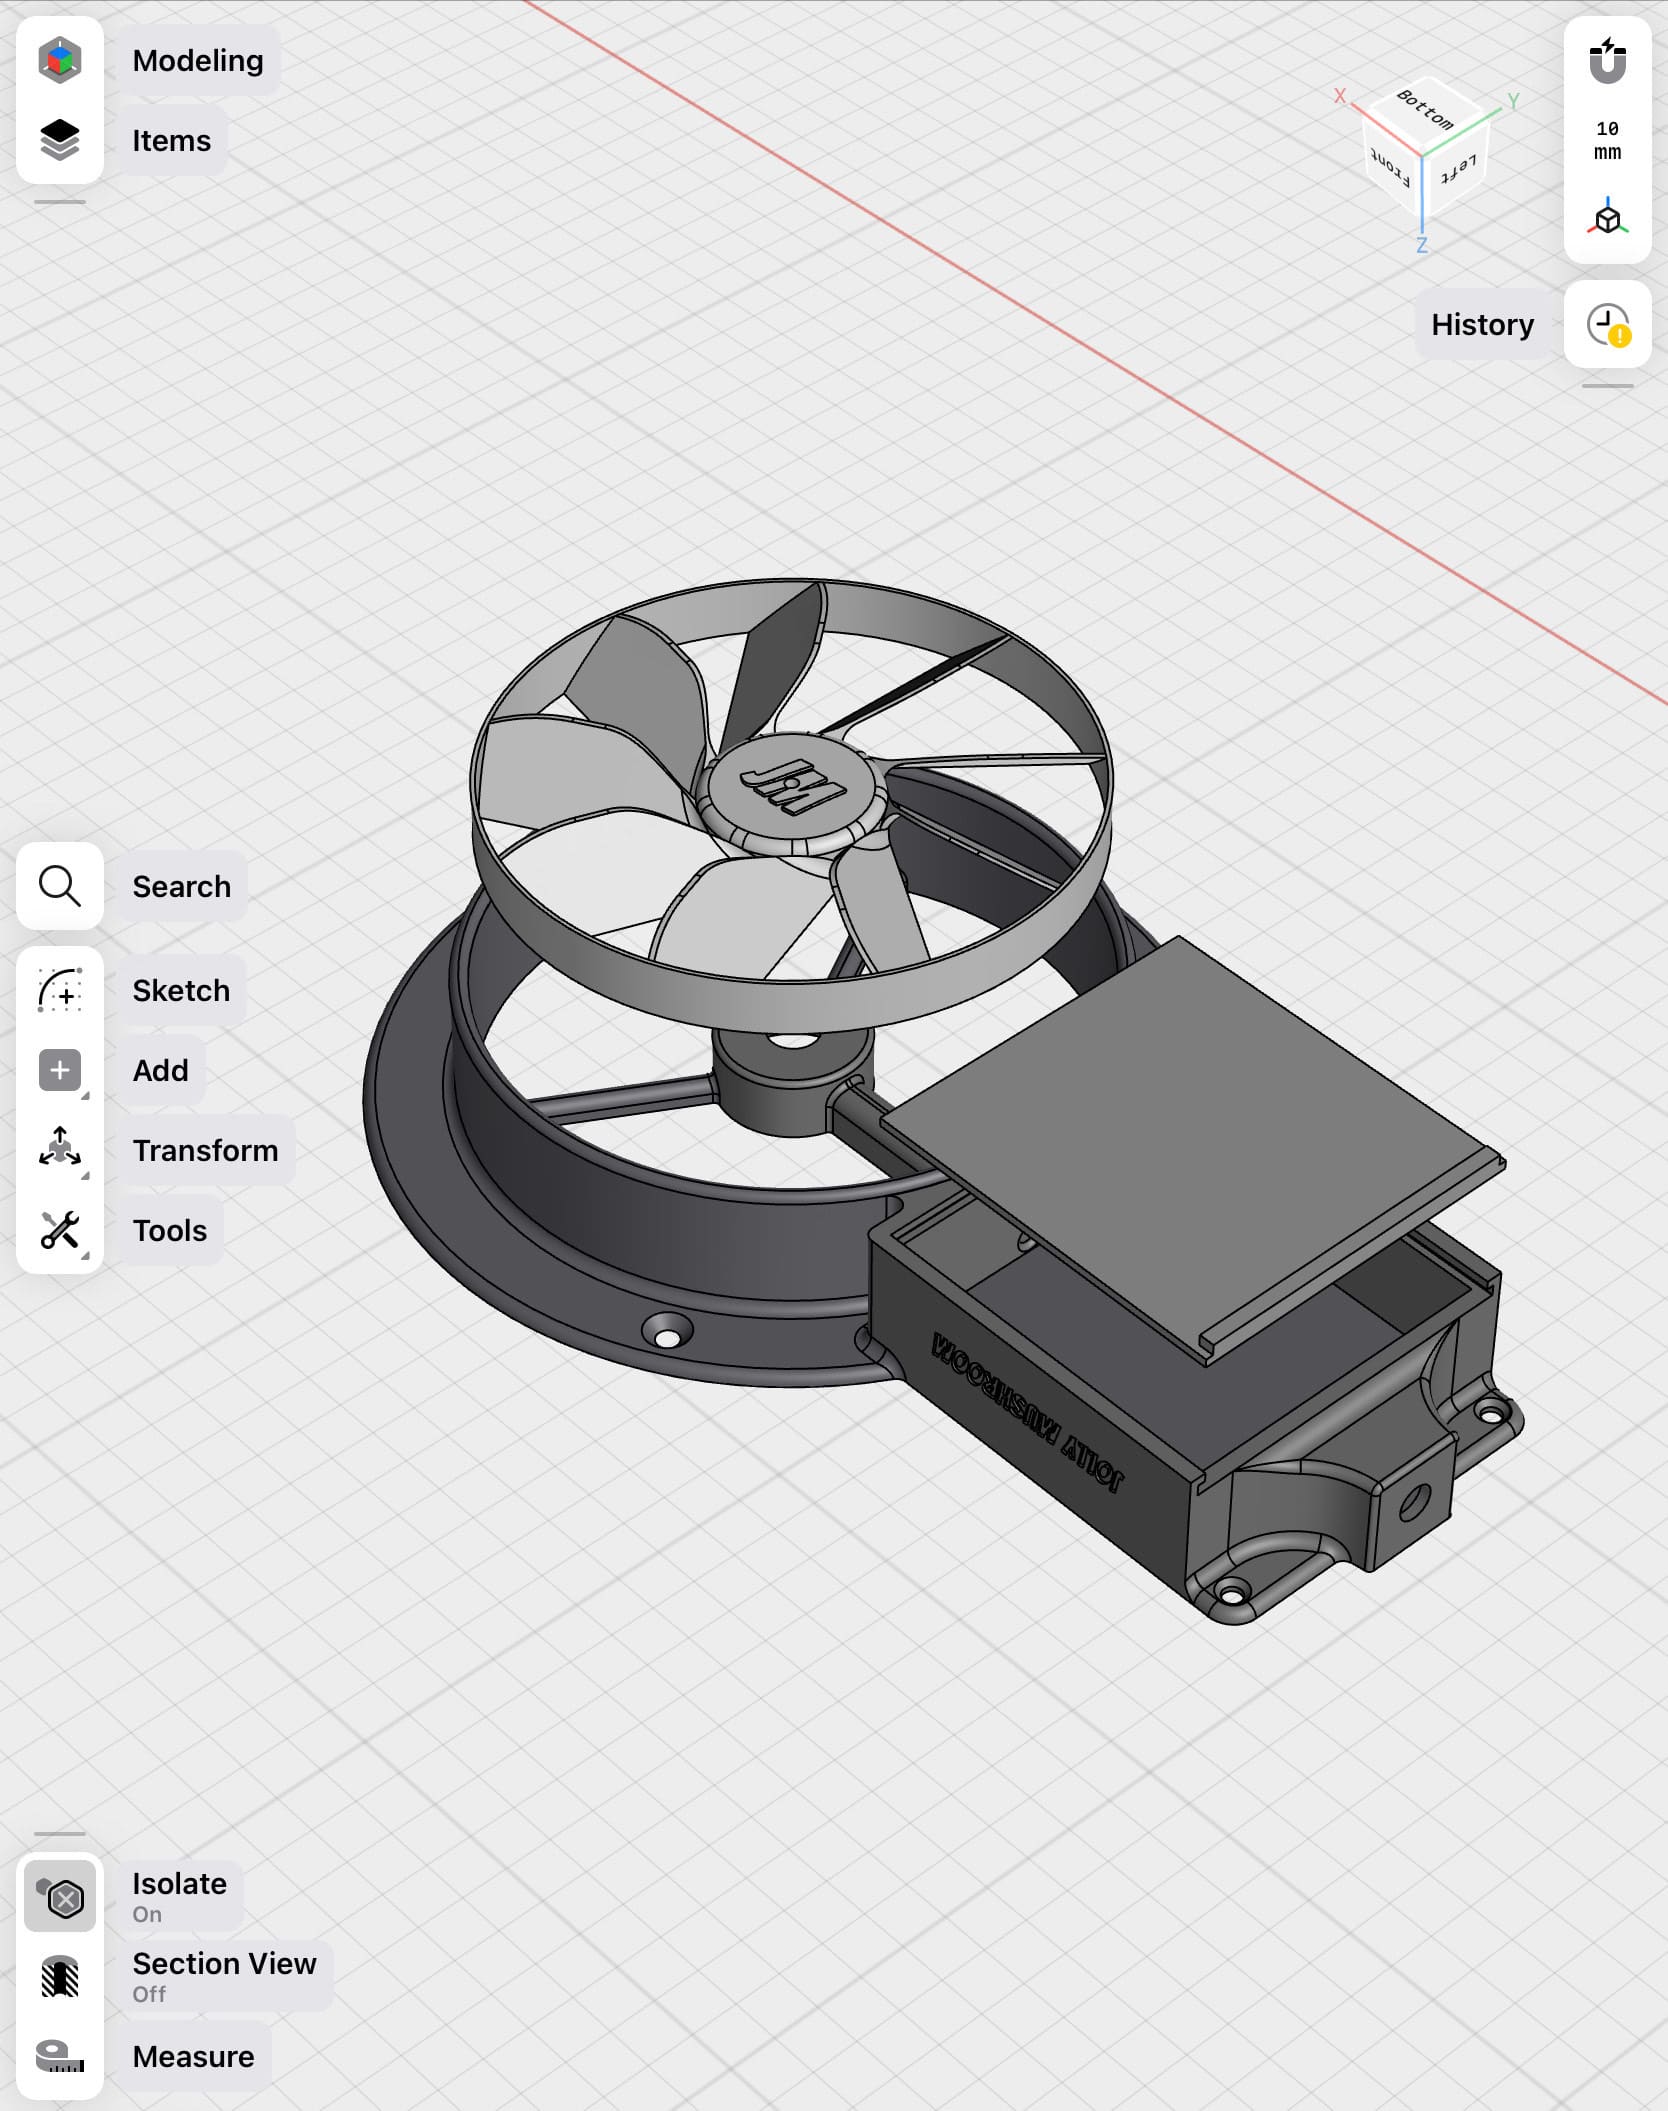Open the Modeling workspace cube icon
Viewport: 1668px width, 2111px height.
click(x=60, y=60)
